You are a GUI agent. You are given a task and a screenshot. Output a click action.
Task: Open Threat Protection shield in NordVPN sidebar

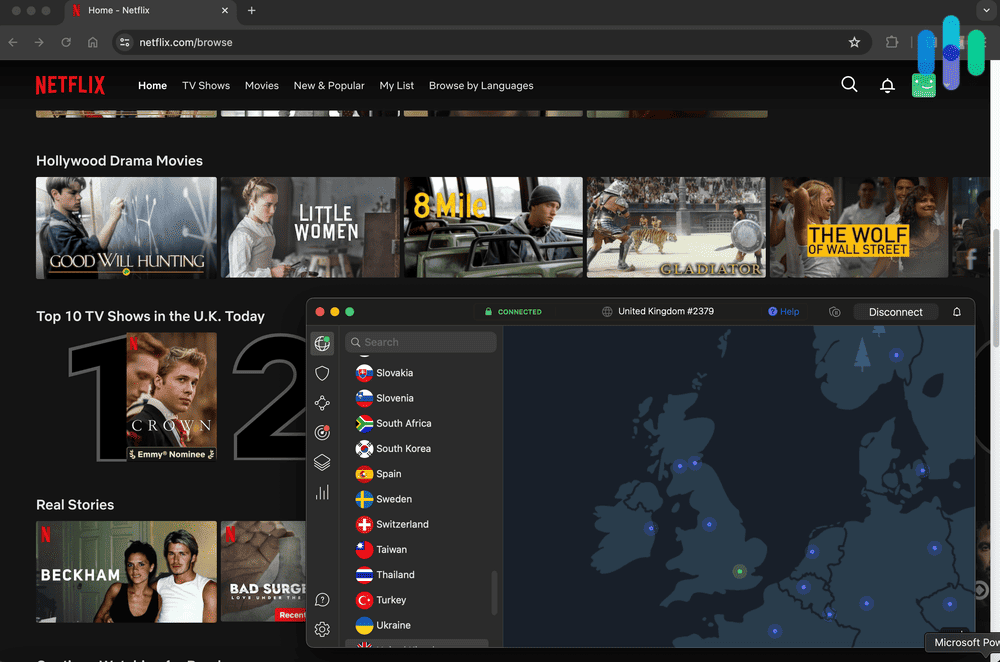coord(322,373)
